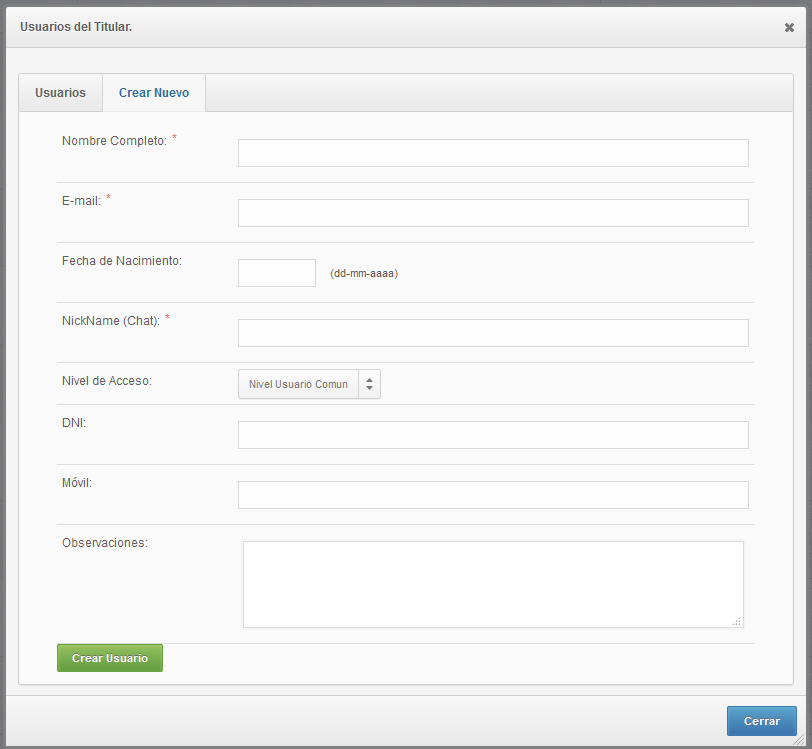Click the Observaciones label
Screen dimensions: 812x749
[105, 543]
